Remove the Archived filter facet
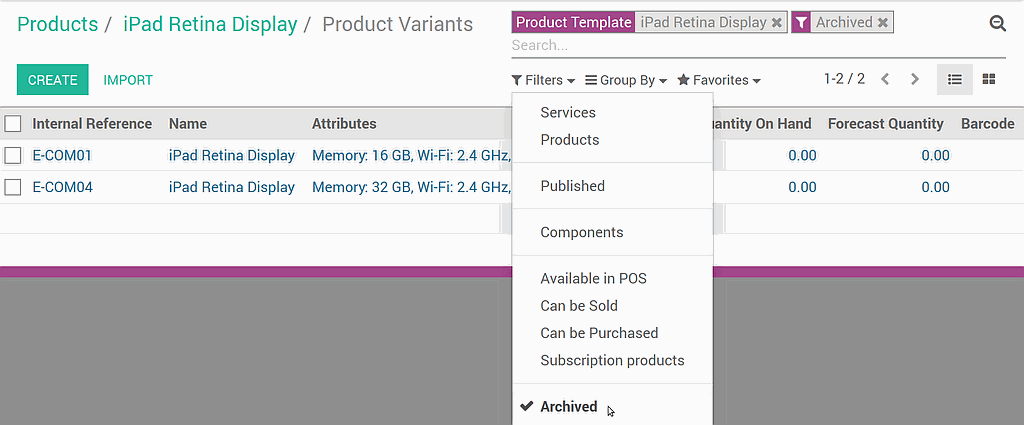Screen dimensions: 1024x425 (x=883, y=22)
